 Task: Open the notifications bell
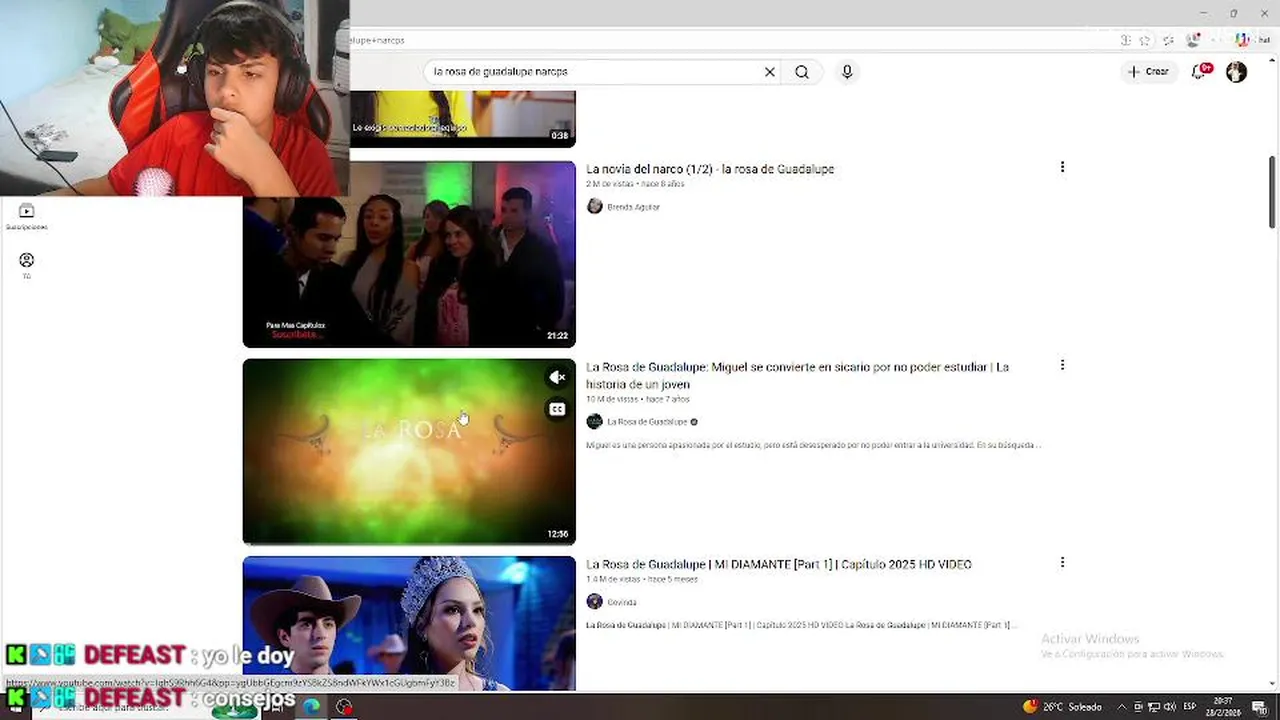[1199, 72]
